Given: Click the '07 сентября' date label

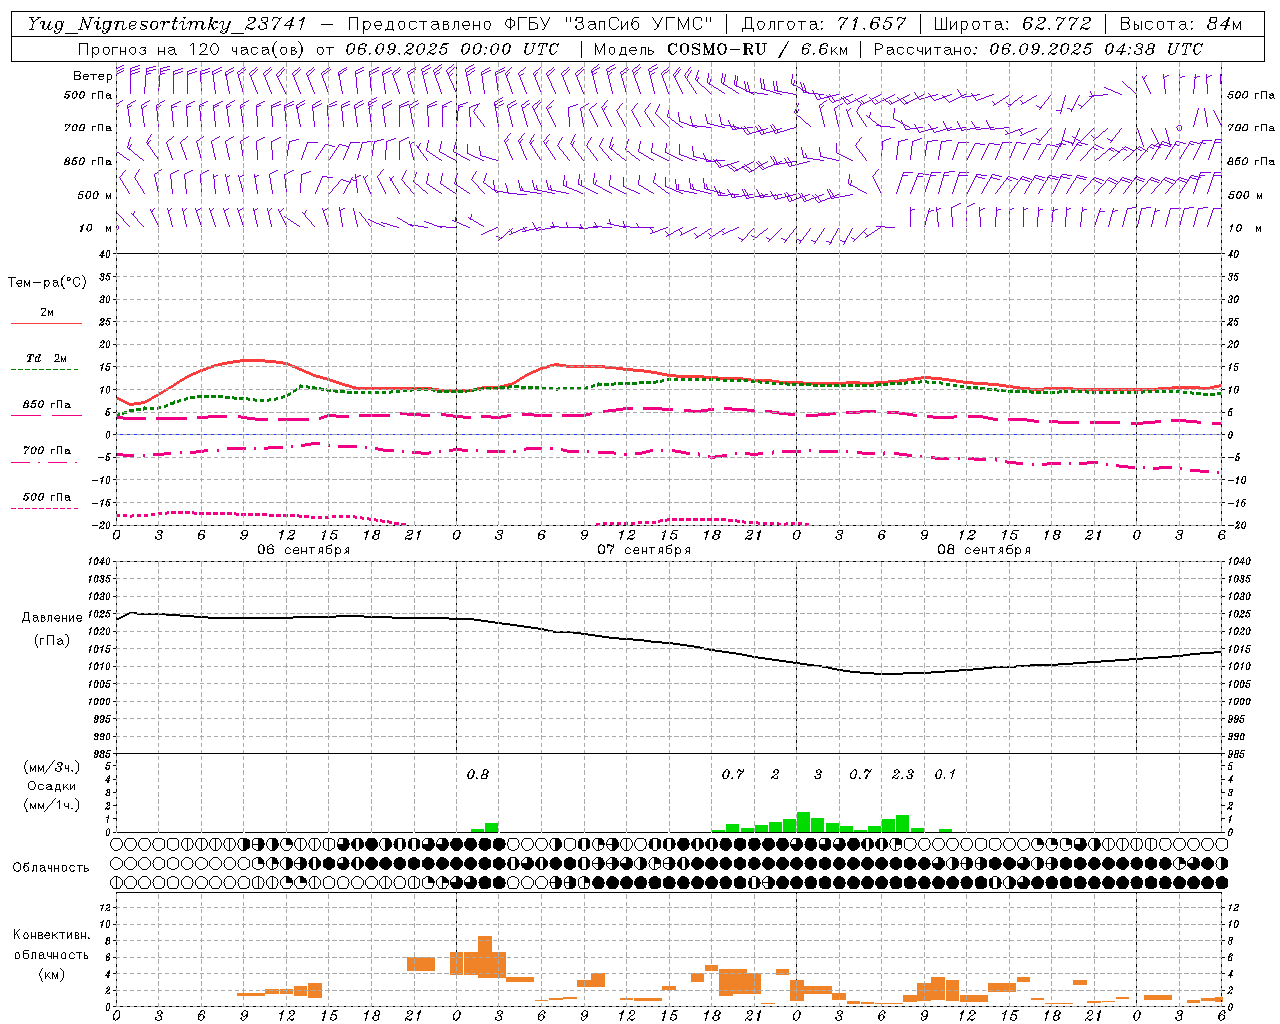Looking at the screenshot, I should click(x=644, y=550).
